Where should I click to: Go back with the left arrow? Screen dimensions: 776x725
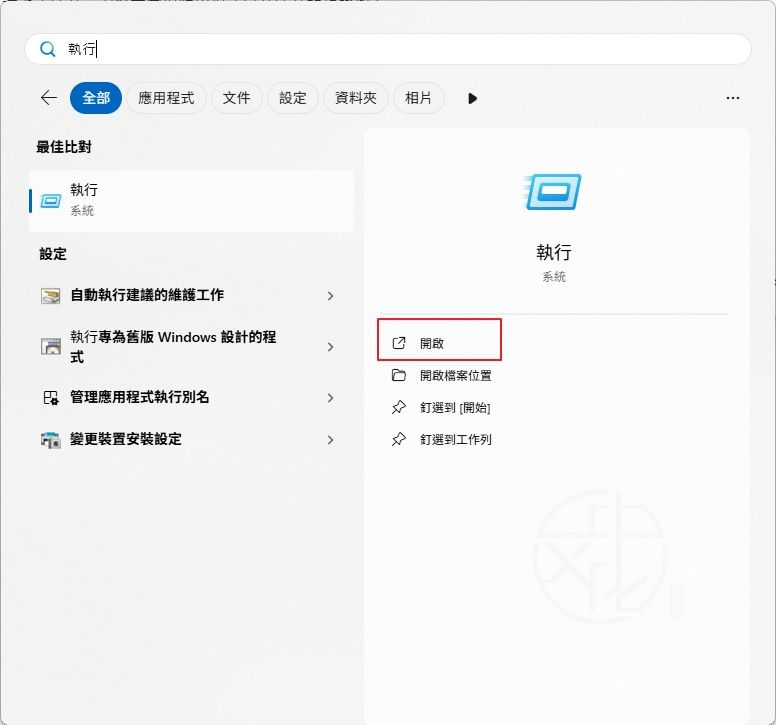[x=48, y=97]
